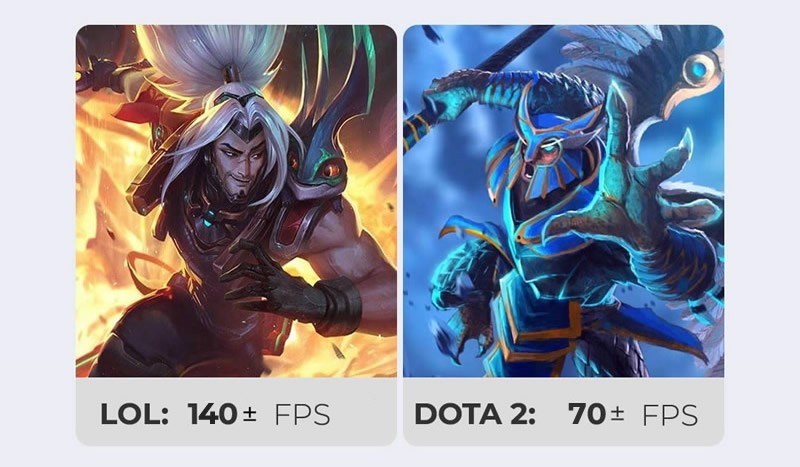Click the ± symbol next to 140

pyautogui.click(x=249, y=414)
